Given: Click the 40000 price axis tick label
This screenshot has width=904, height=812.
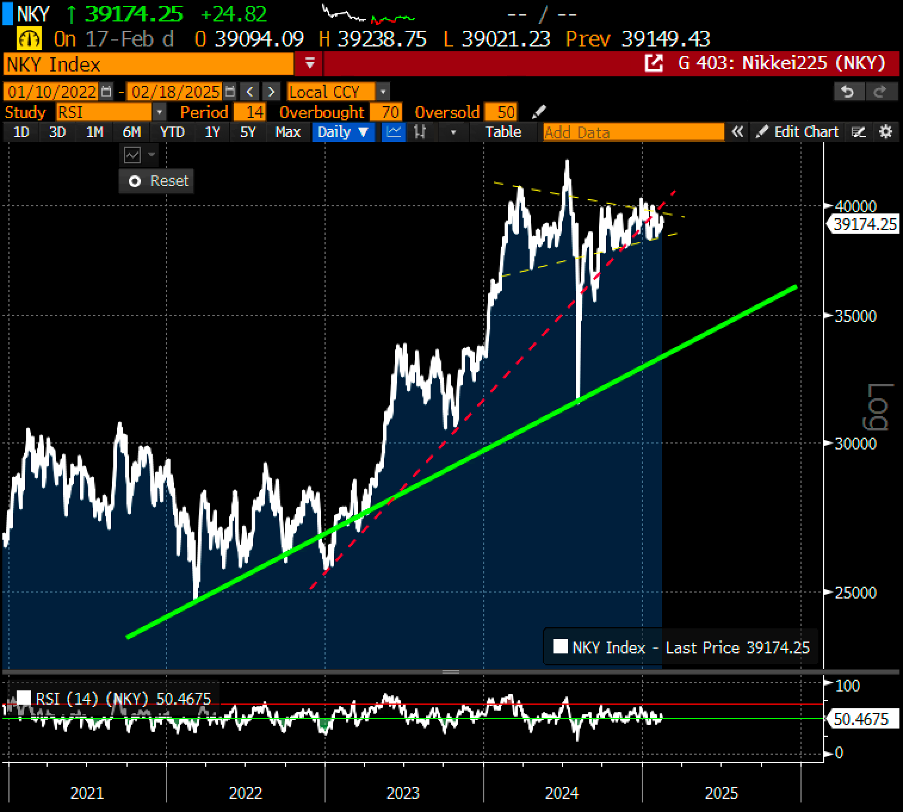Looking at the screenshot, I should tap(856, 206).
